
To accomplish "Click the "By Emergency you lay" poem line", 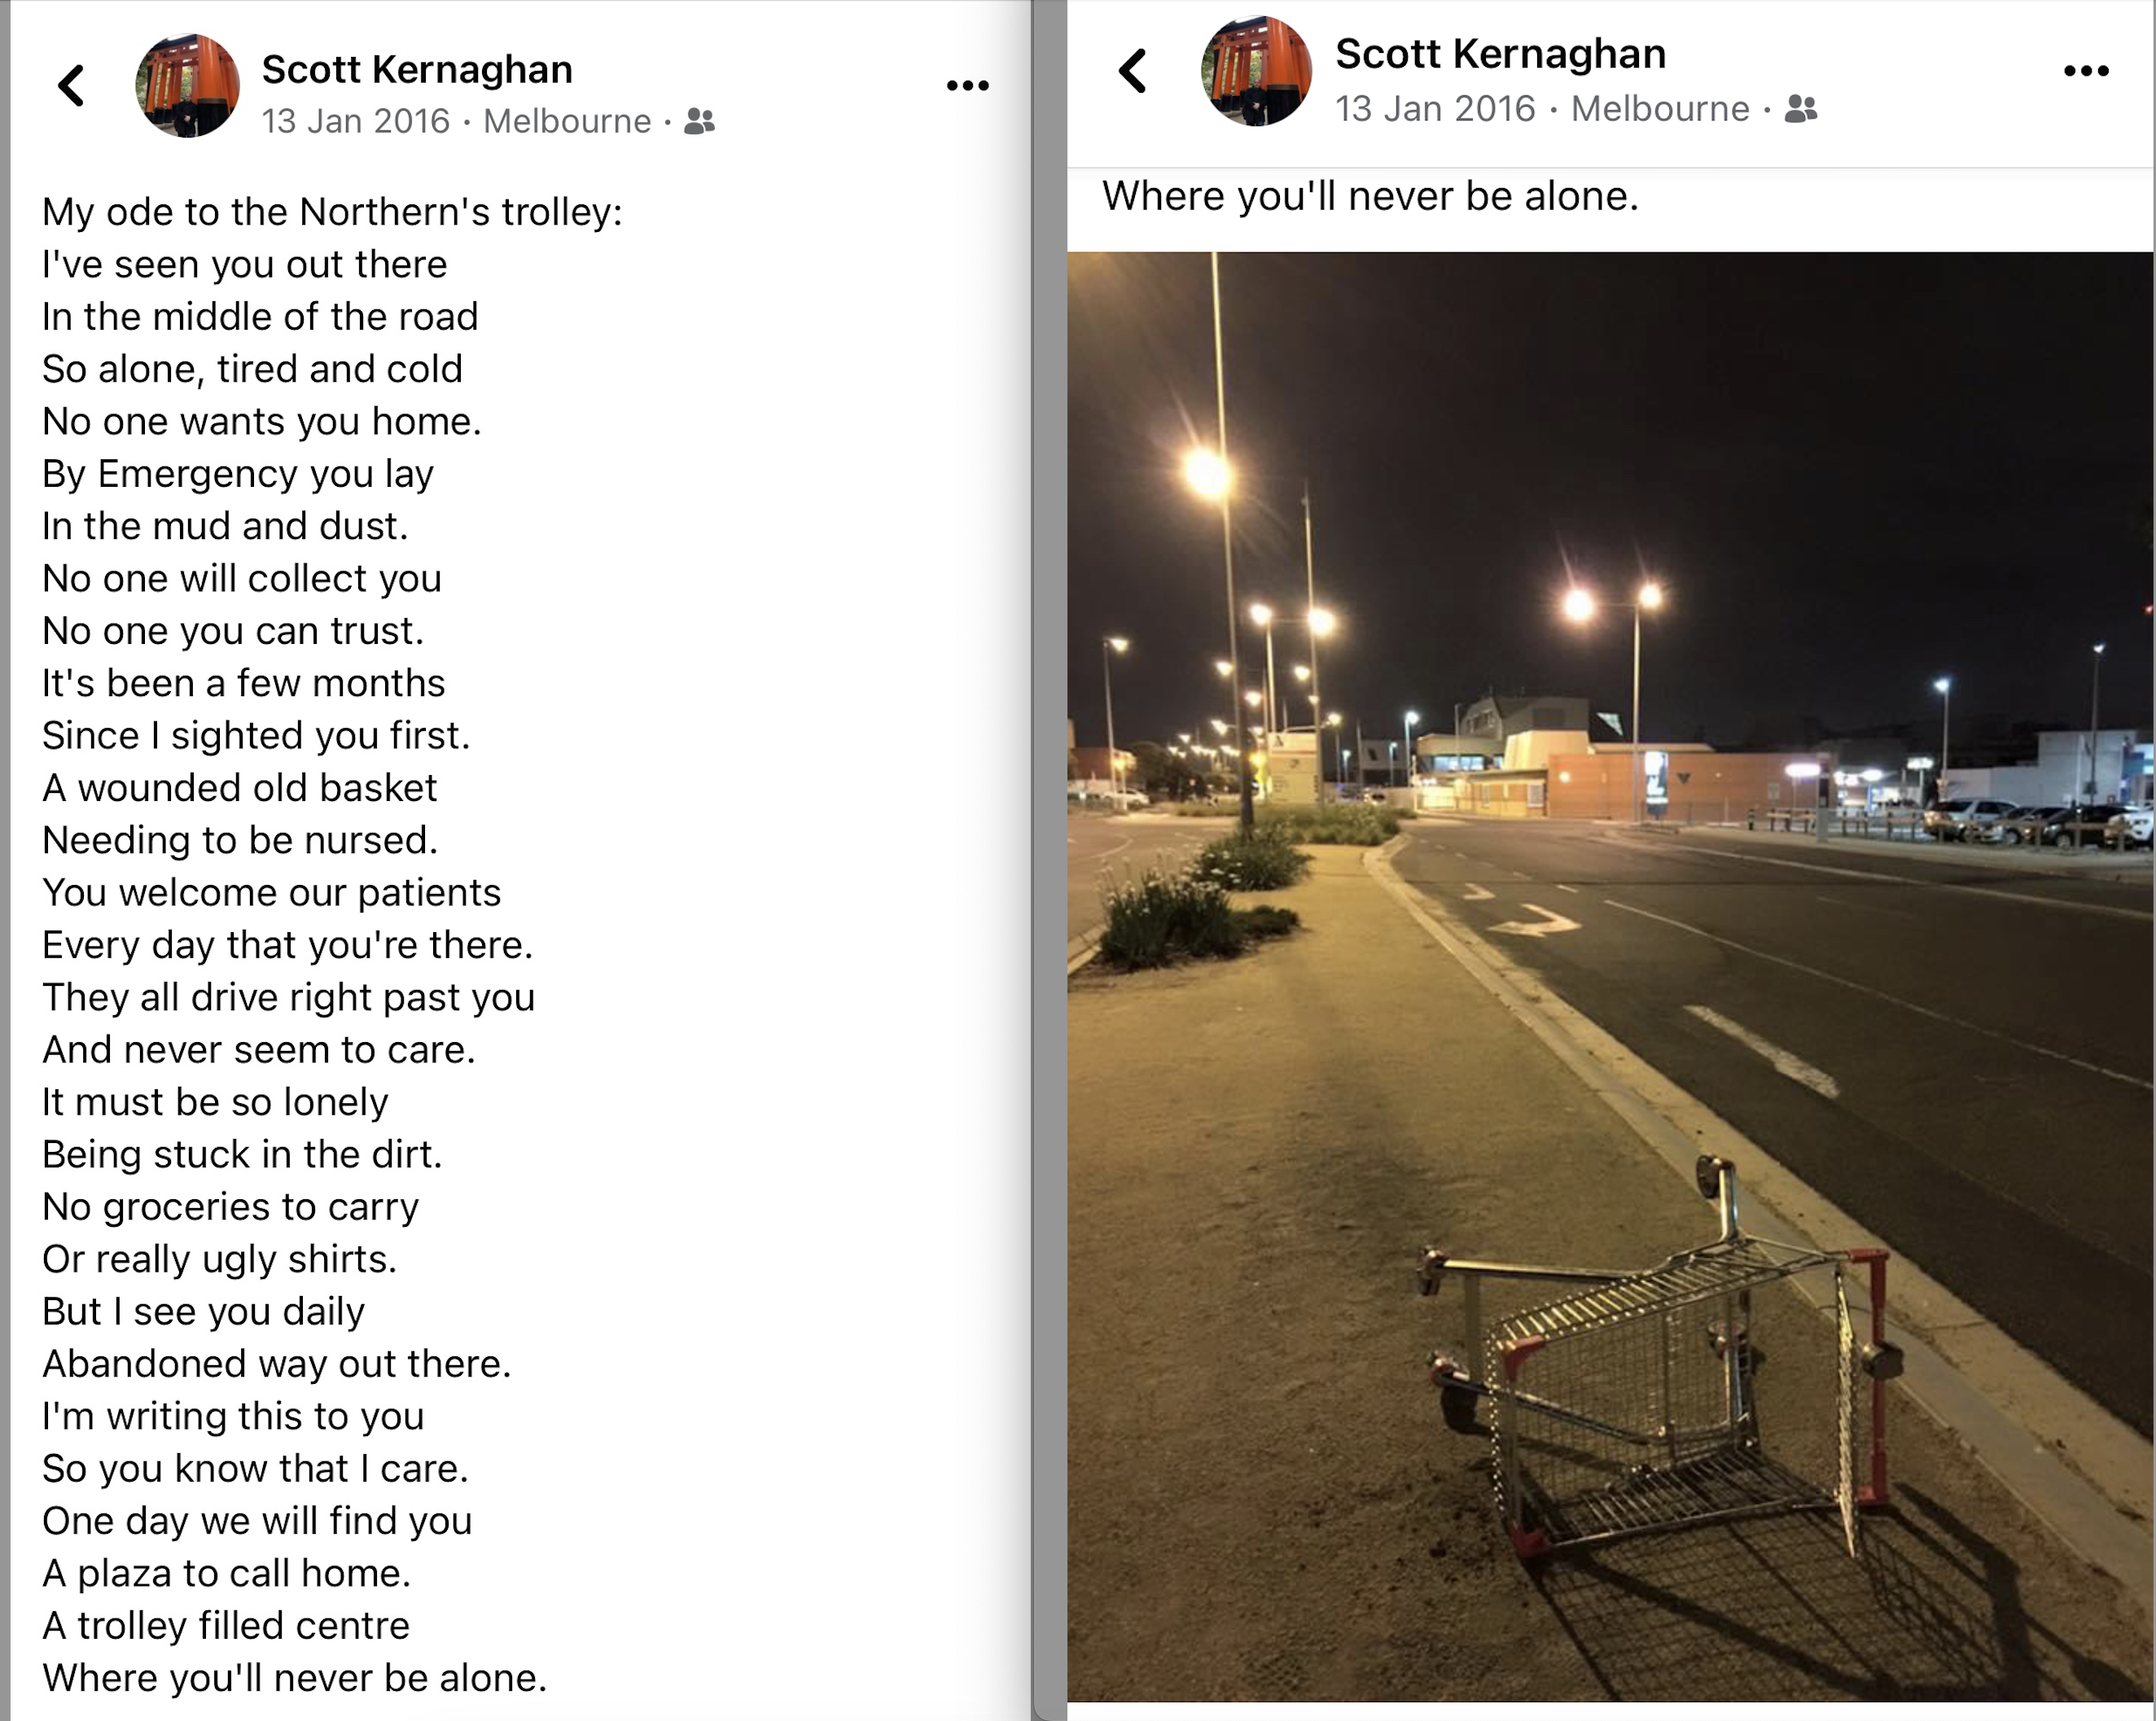I will click(x=238, y=474).
